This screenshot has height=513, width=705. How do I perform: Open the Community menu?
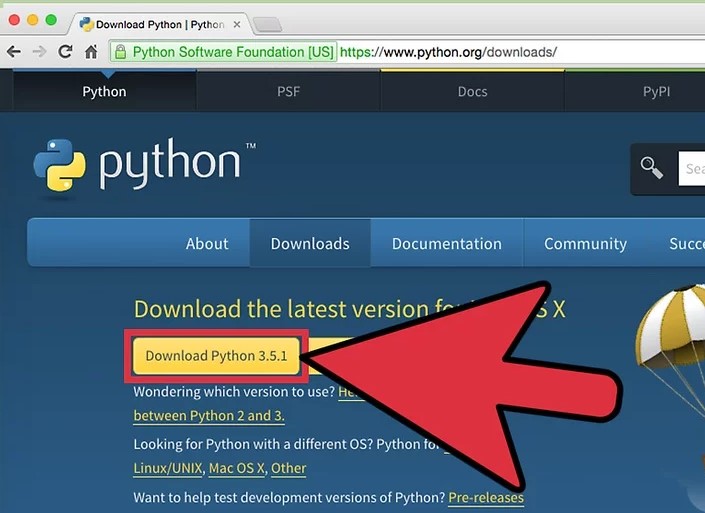pyautogui.click(x=585, y=243)
